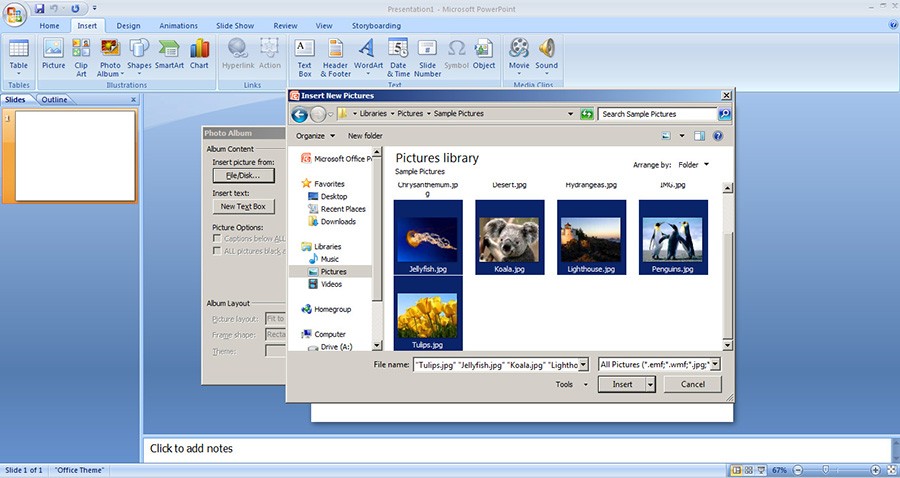Insert a SmartArt graphic

pos(169,54)
